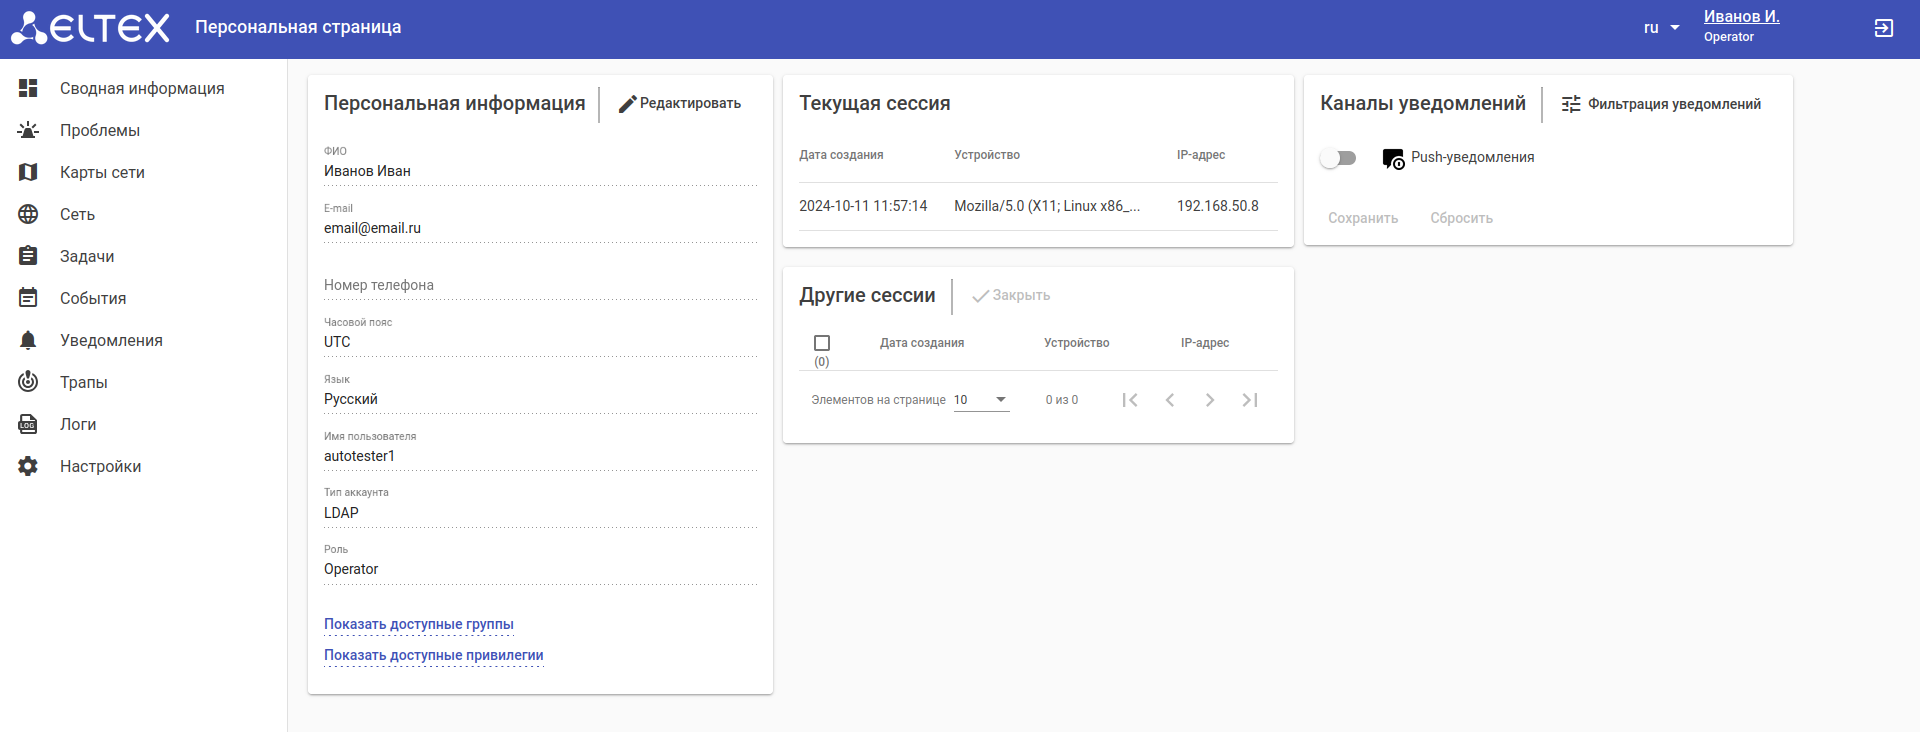Navigate to Настройки section
Image resolution: width=1920 pixels, height=732 pixels.
[100, 466]
